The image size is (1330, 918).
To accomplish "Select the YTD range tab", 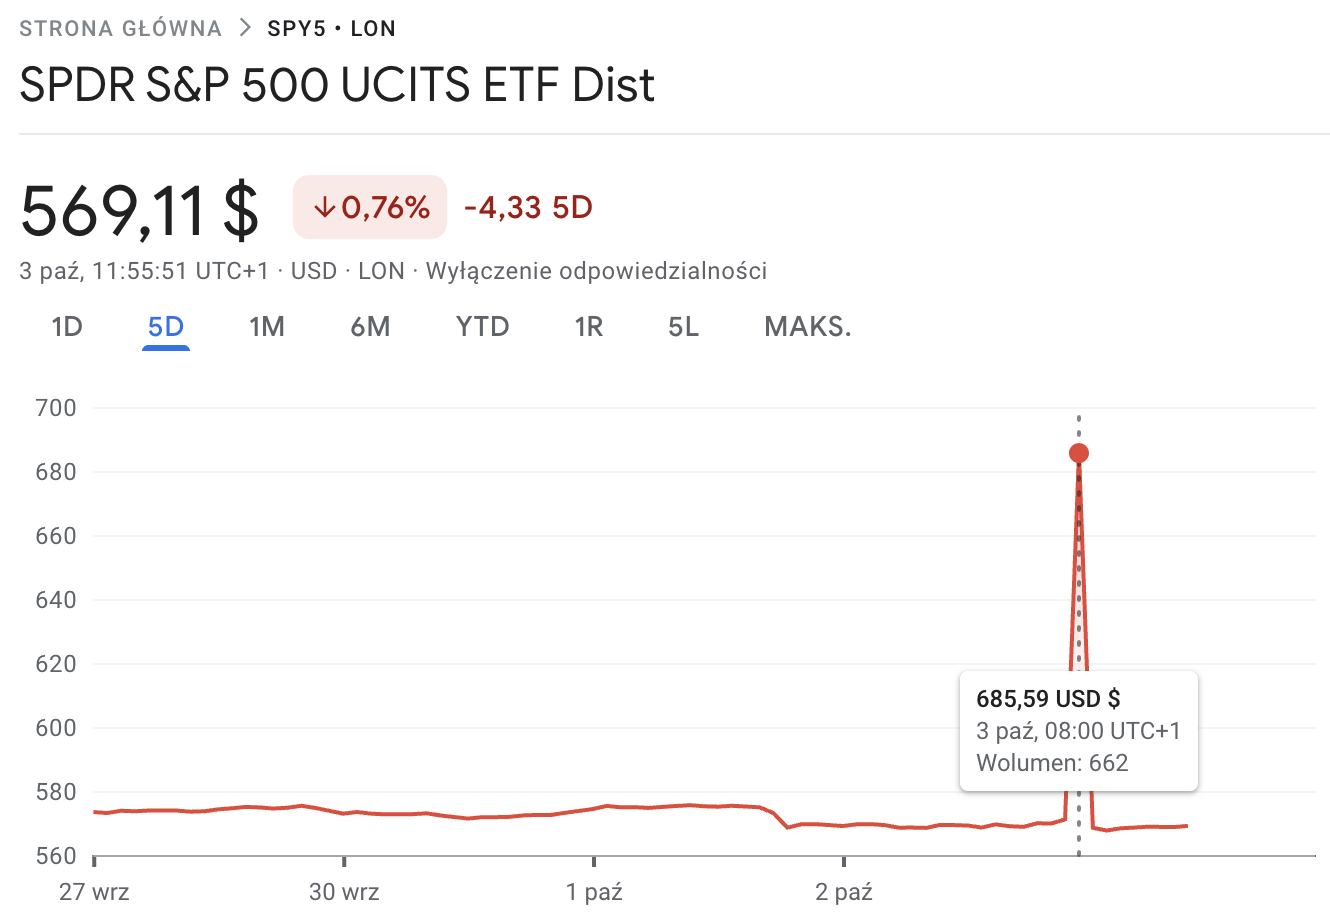I will tap(482, 327).
